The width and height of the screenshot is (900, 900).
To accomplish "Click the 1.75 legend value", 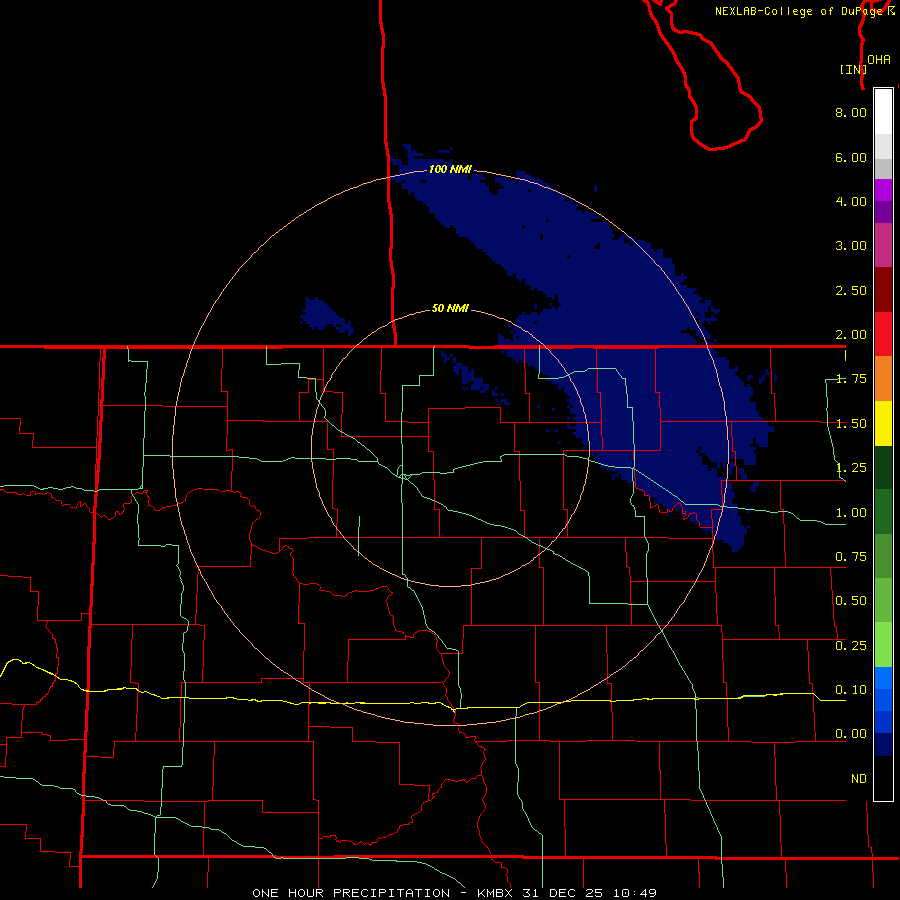I will pos(851,379).
